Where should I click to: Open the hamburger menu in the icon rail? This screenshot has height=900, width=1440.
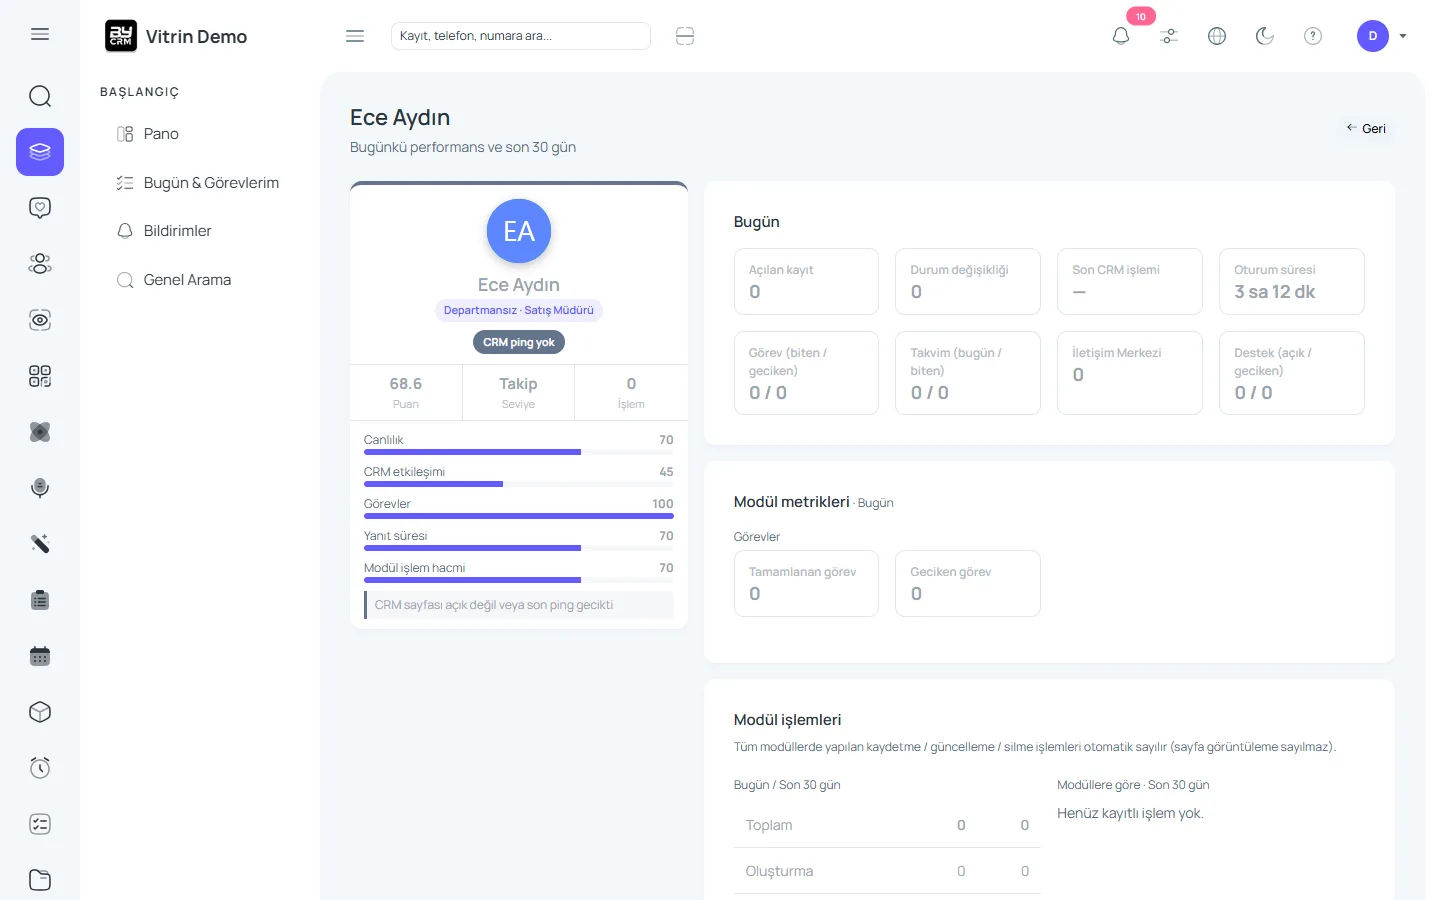point(40,34)
